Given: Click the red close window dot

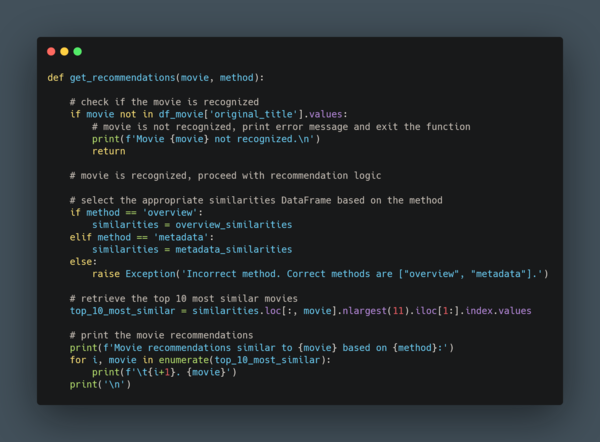Looking at the screenshot, I should pyautogui.click(x=51, y=51).
